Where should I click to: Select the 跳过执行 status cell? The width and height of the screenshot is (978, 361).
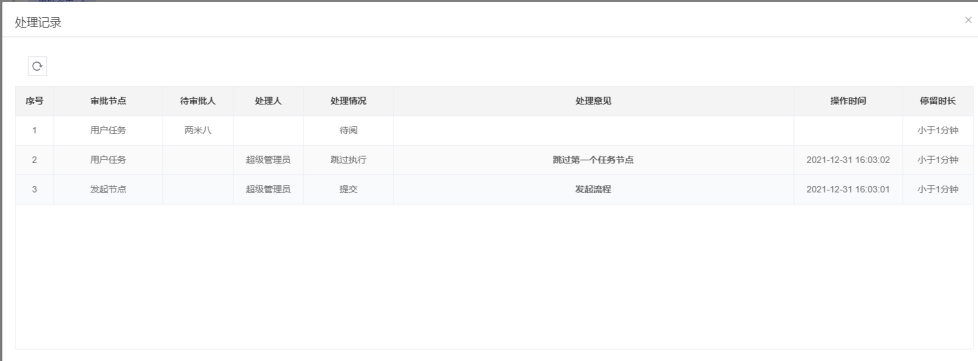(x=349, y=160)
